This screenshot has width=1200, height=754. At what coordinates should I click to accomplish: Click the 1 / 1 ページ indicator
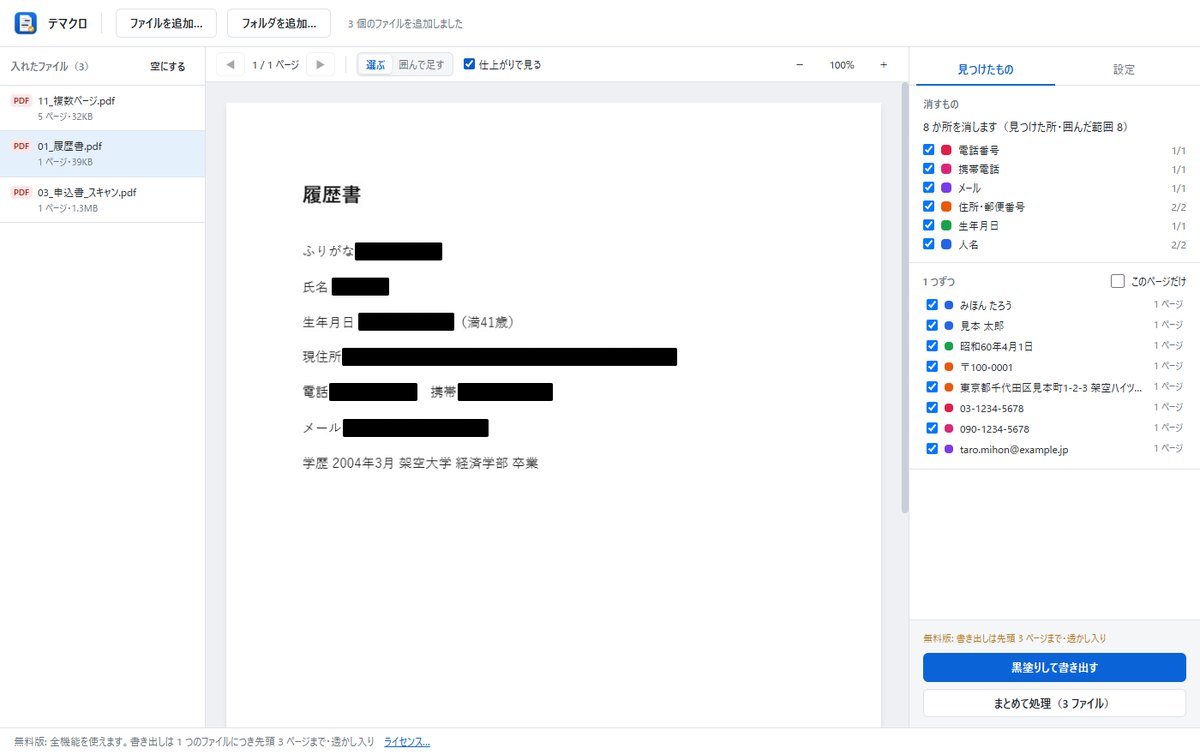pyautogui.click(x=275, y=65)
